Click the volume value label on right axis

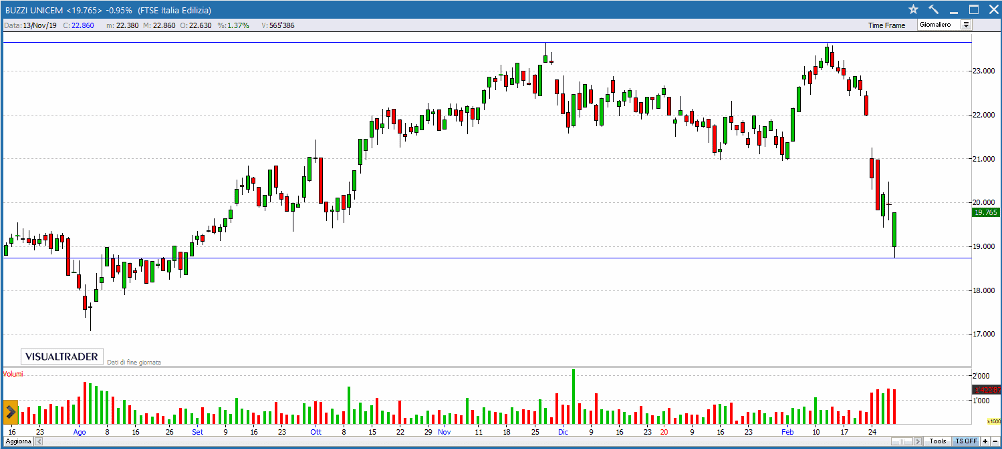click(x=986, y=389)
